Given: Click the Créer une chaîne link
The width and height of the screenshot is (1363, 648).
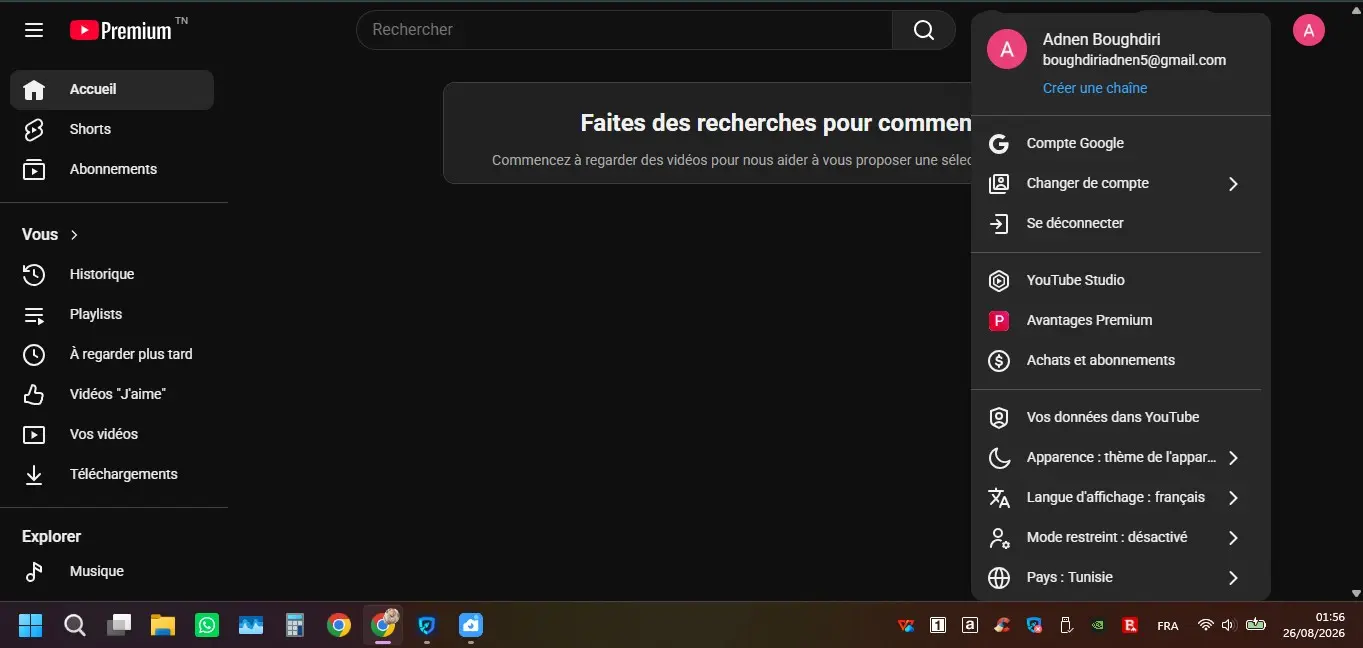Looking at the screenshot, I should click(x=1094, y=88).
